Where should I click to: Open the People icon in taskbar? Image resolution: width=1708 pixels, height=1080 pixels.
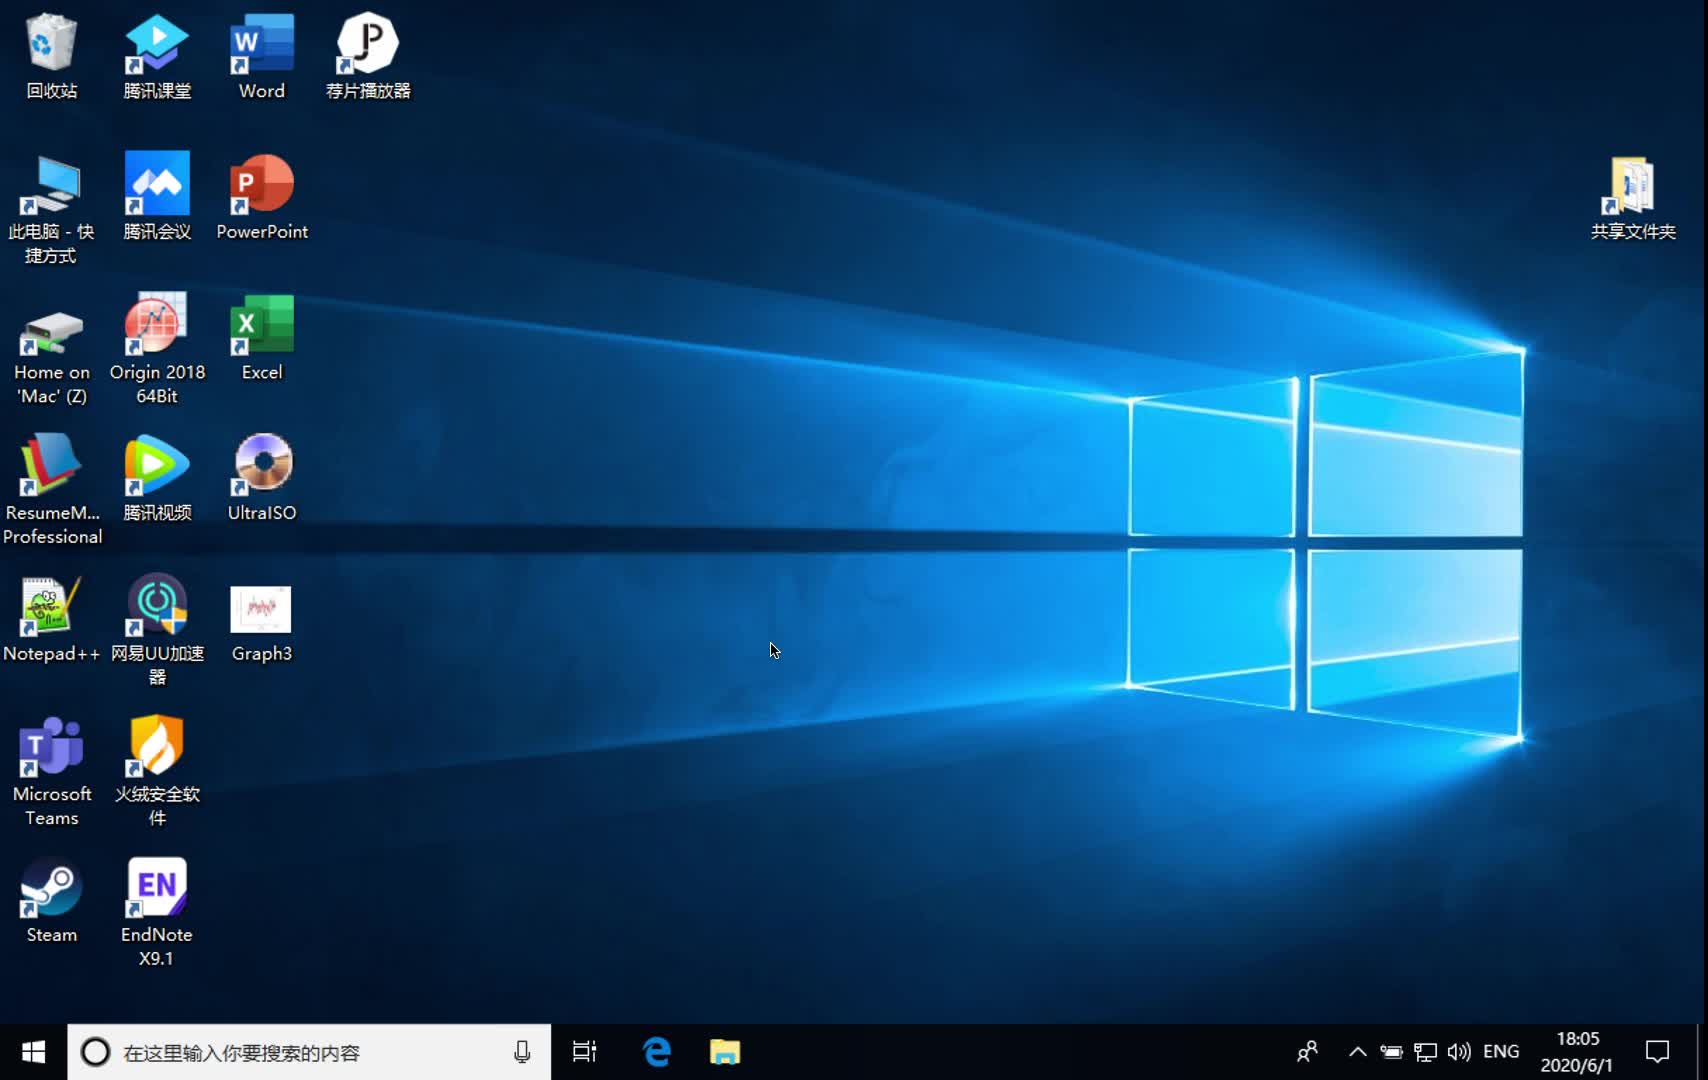[x=1307, y=1052]
